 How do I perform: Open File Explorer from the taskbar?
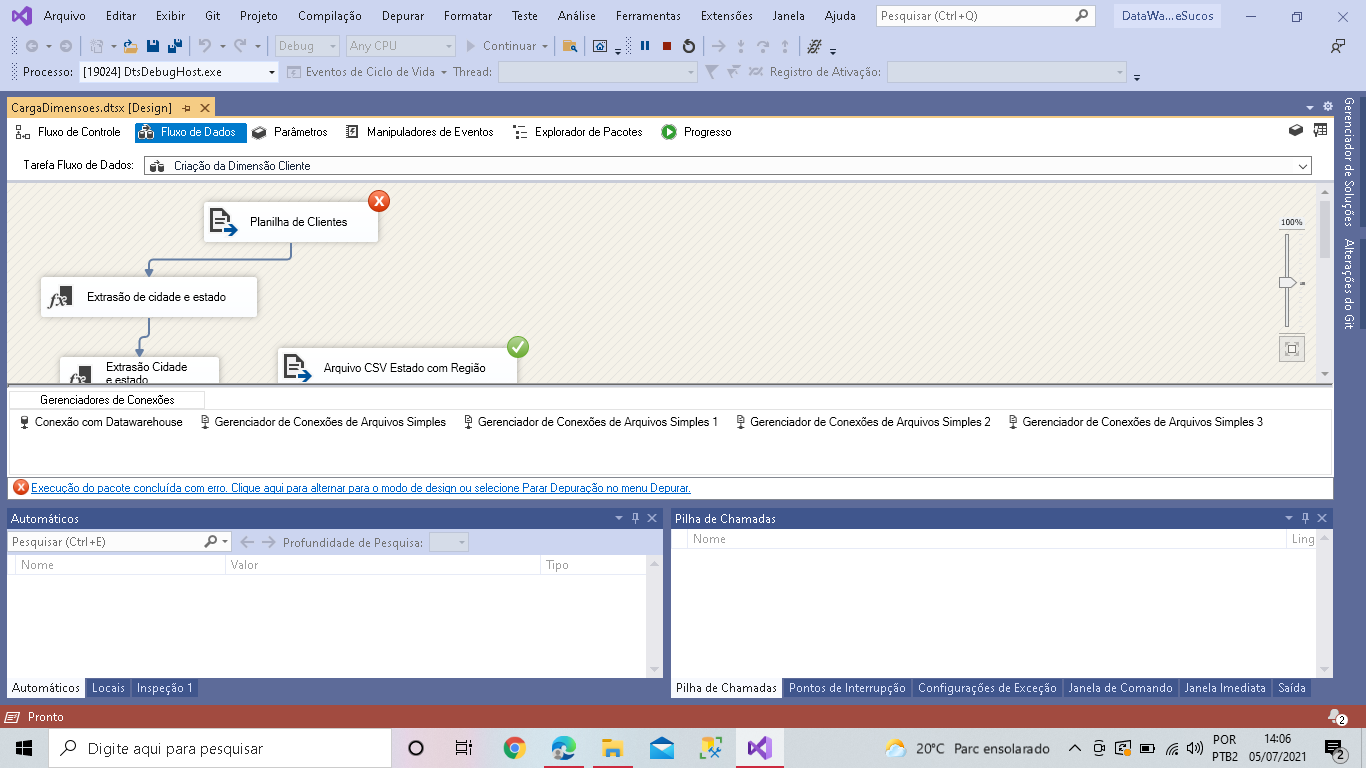point(613,748)
